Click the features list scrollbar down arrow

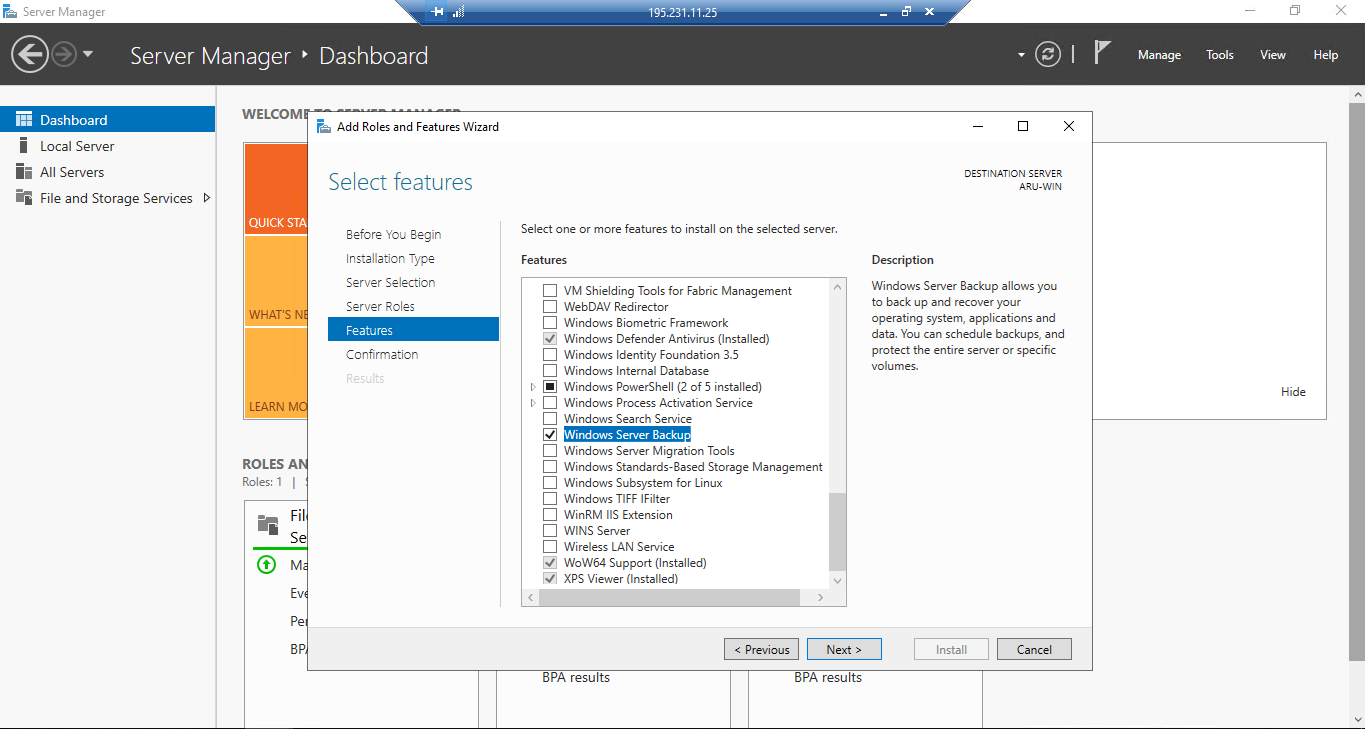pos(837,580)
